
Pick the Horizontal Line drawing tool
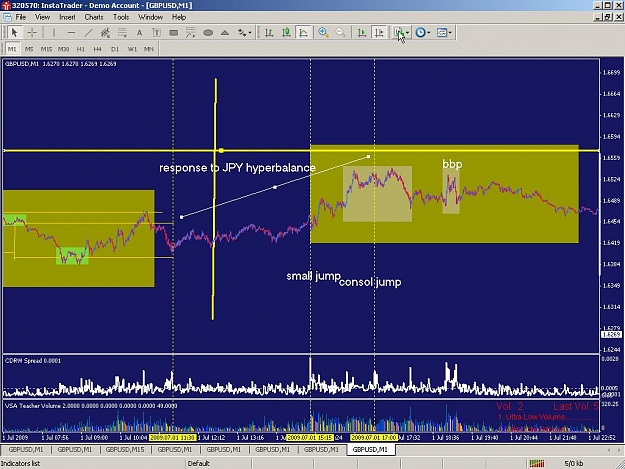[71, 33]
